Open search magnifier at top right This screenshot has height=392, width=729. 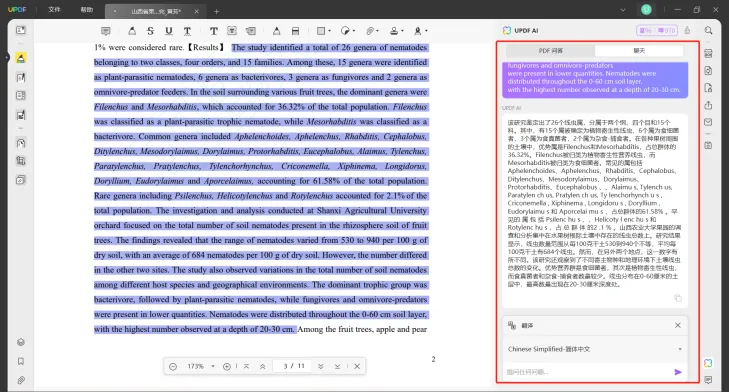[x=708, y=30]
